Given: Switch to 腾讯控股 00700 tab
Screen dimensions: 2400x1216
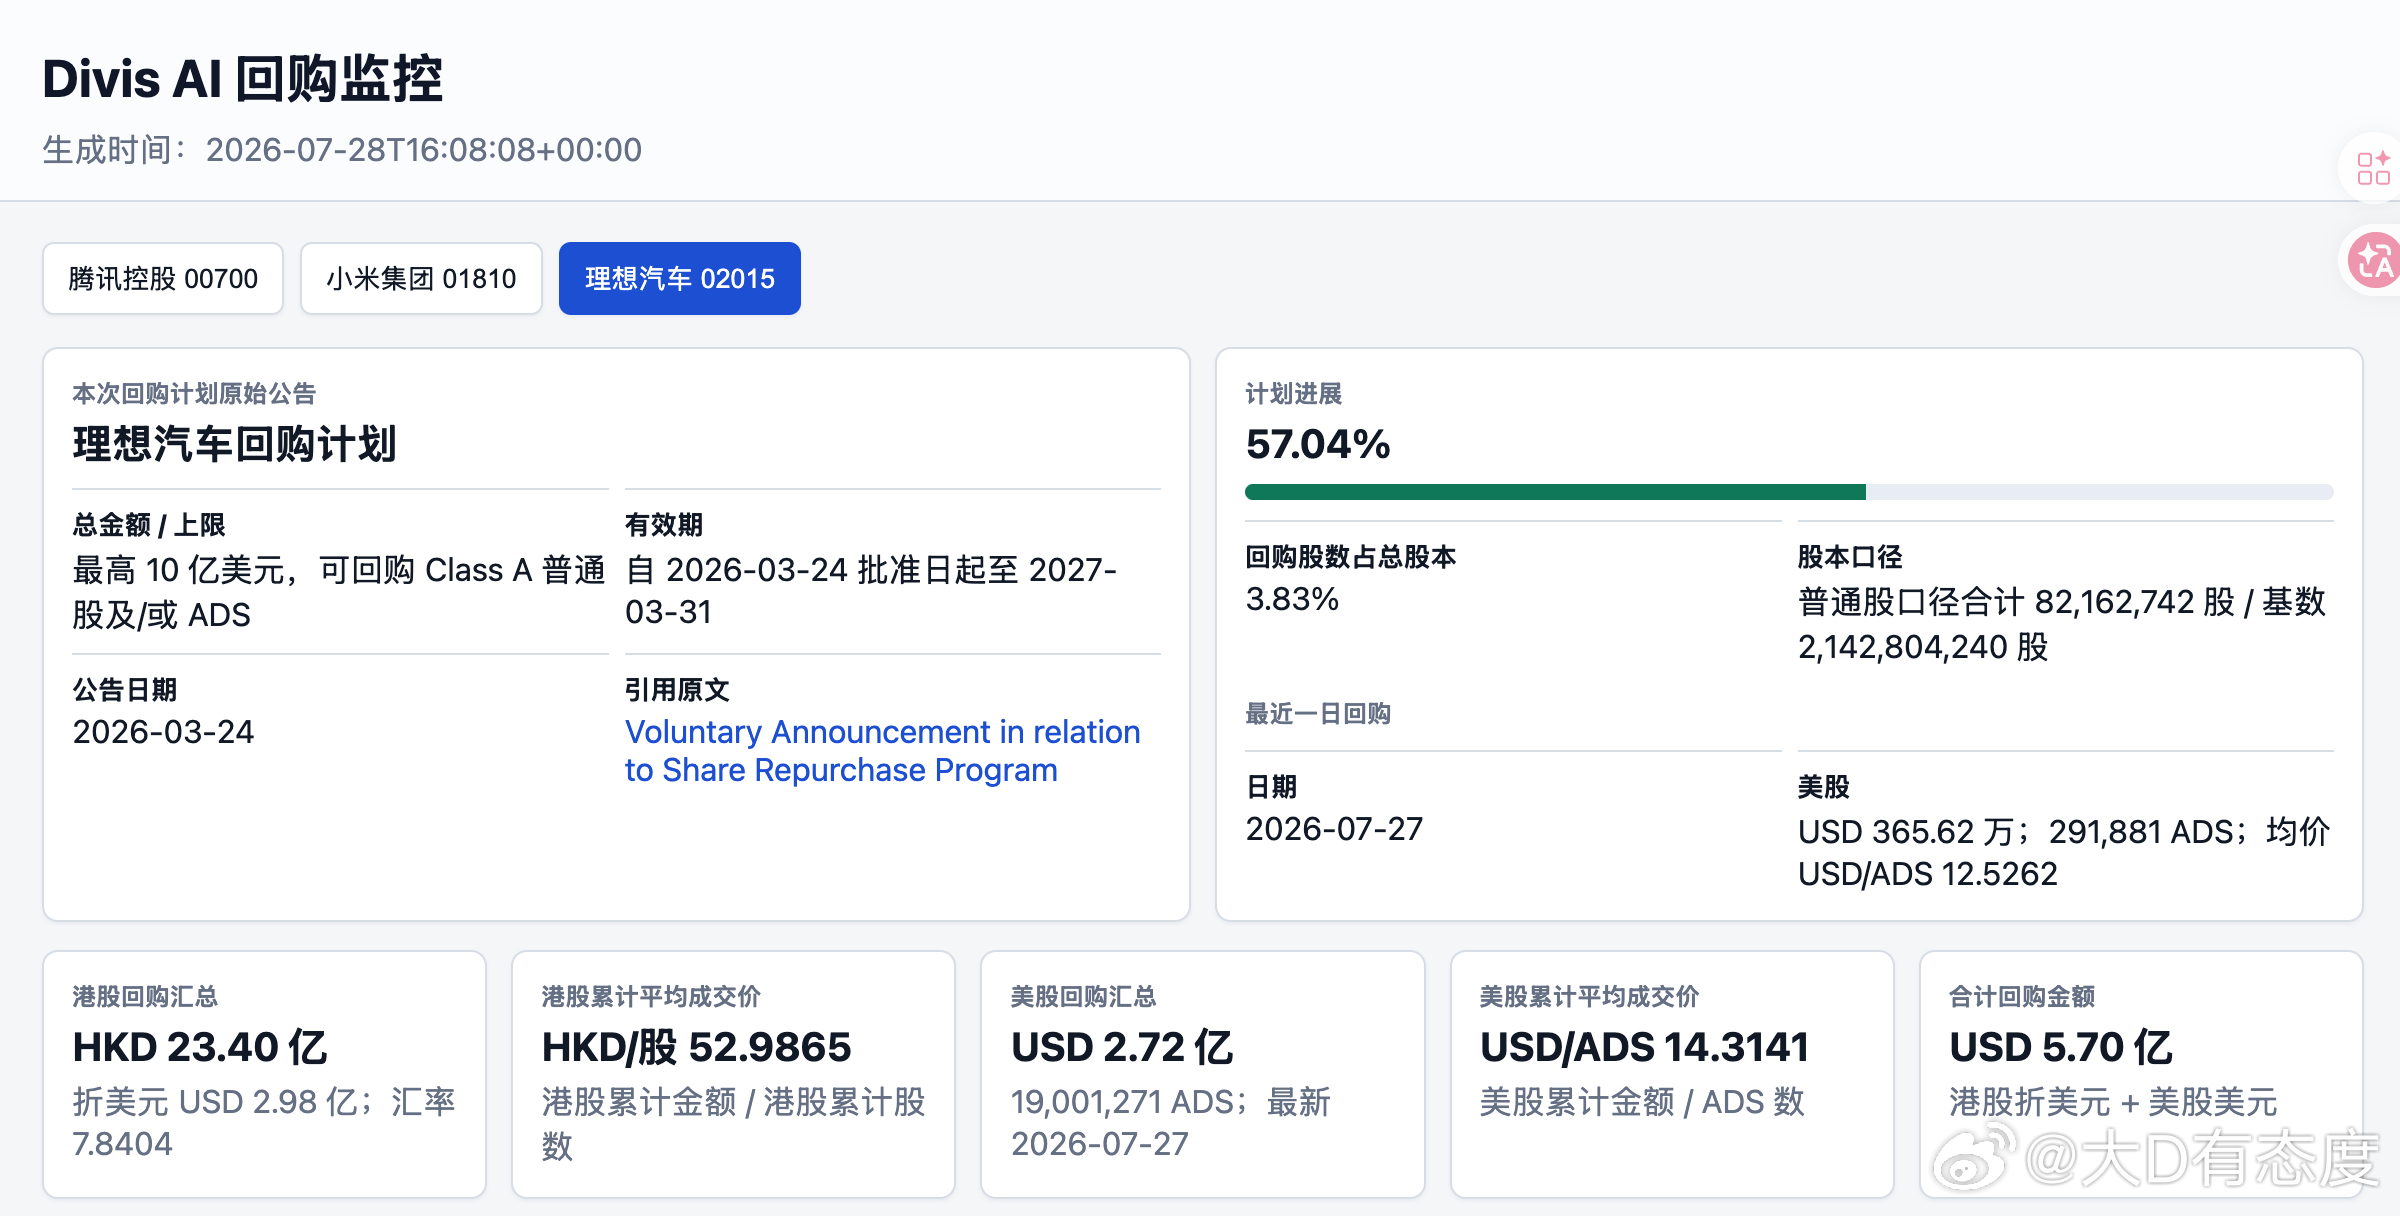Looking at the screenshot, I should (x=163, y=278).
